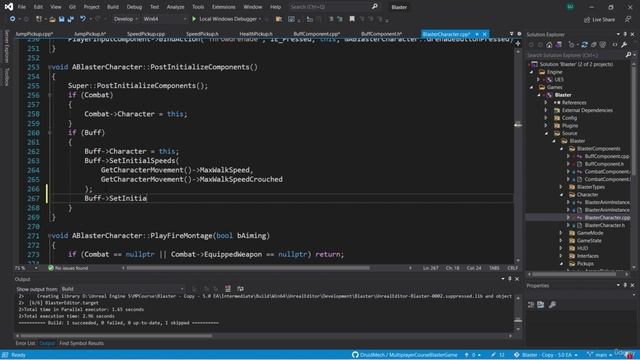Viewport: 640px width, 360px height.
Task: Switch to the SpeedPickup.h tab
Action: [202, 34]
